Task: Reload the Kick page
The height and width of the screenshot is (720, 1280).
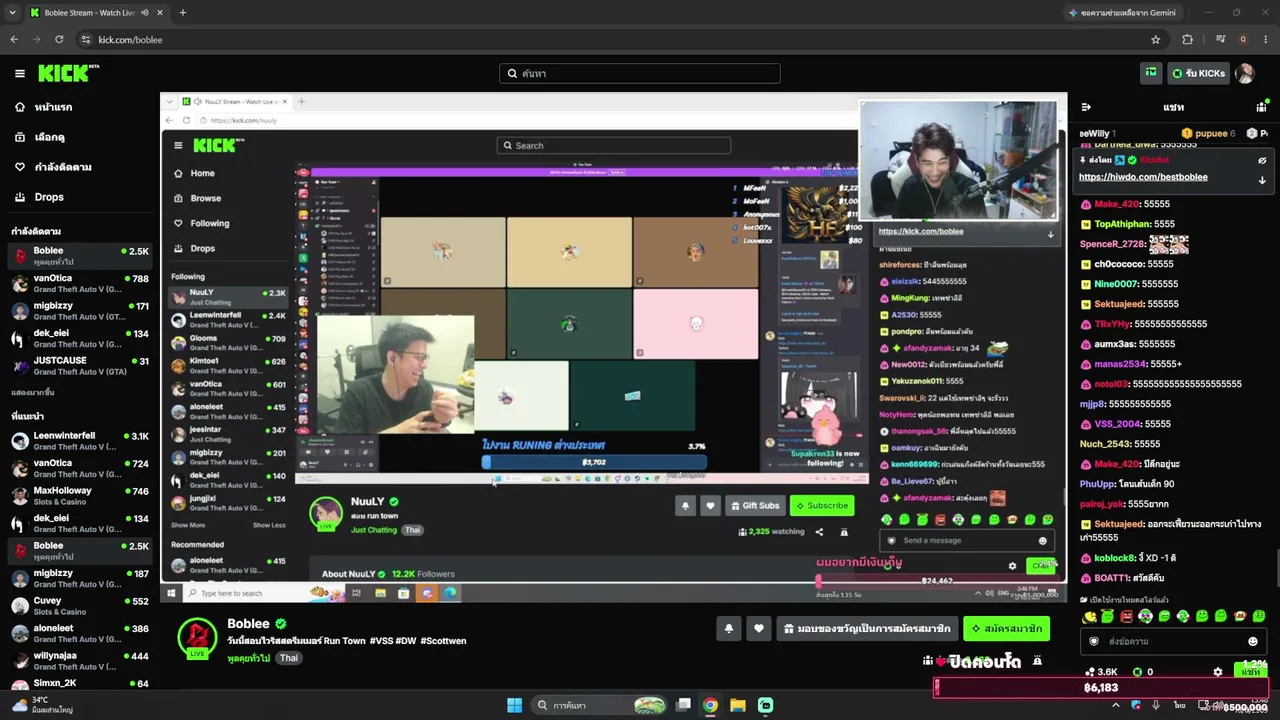Action: coord(59,40)
